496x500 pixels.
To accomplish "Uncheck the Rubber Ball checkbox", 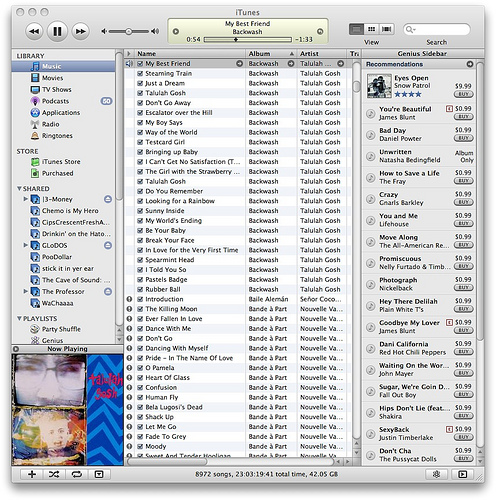I will tap(140, 289).
